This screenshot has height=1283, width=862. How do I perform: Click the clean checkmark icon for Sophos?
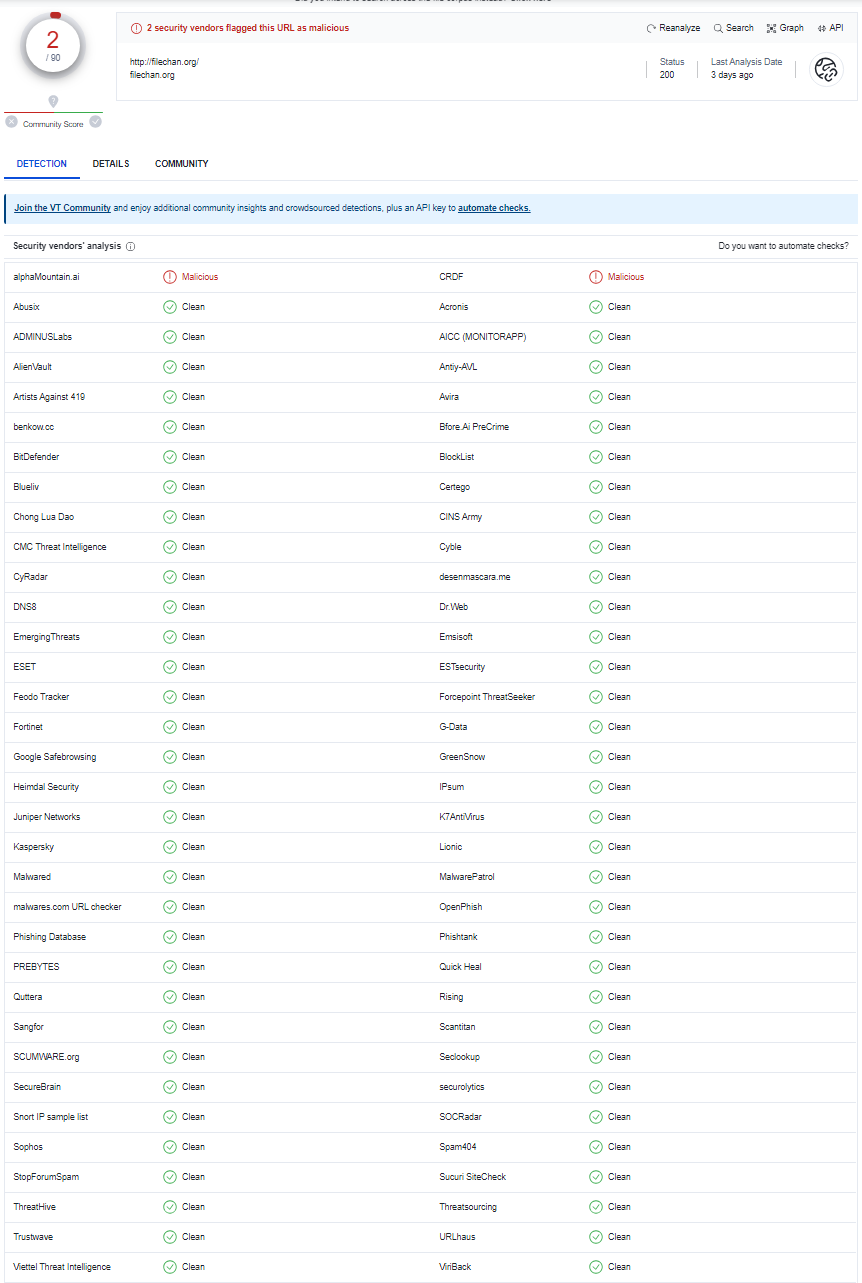(x=170, y=1147)
